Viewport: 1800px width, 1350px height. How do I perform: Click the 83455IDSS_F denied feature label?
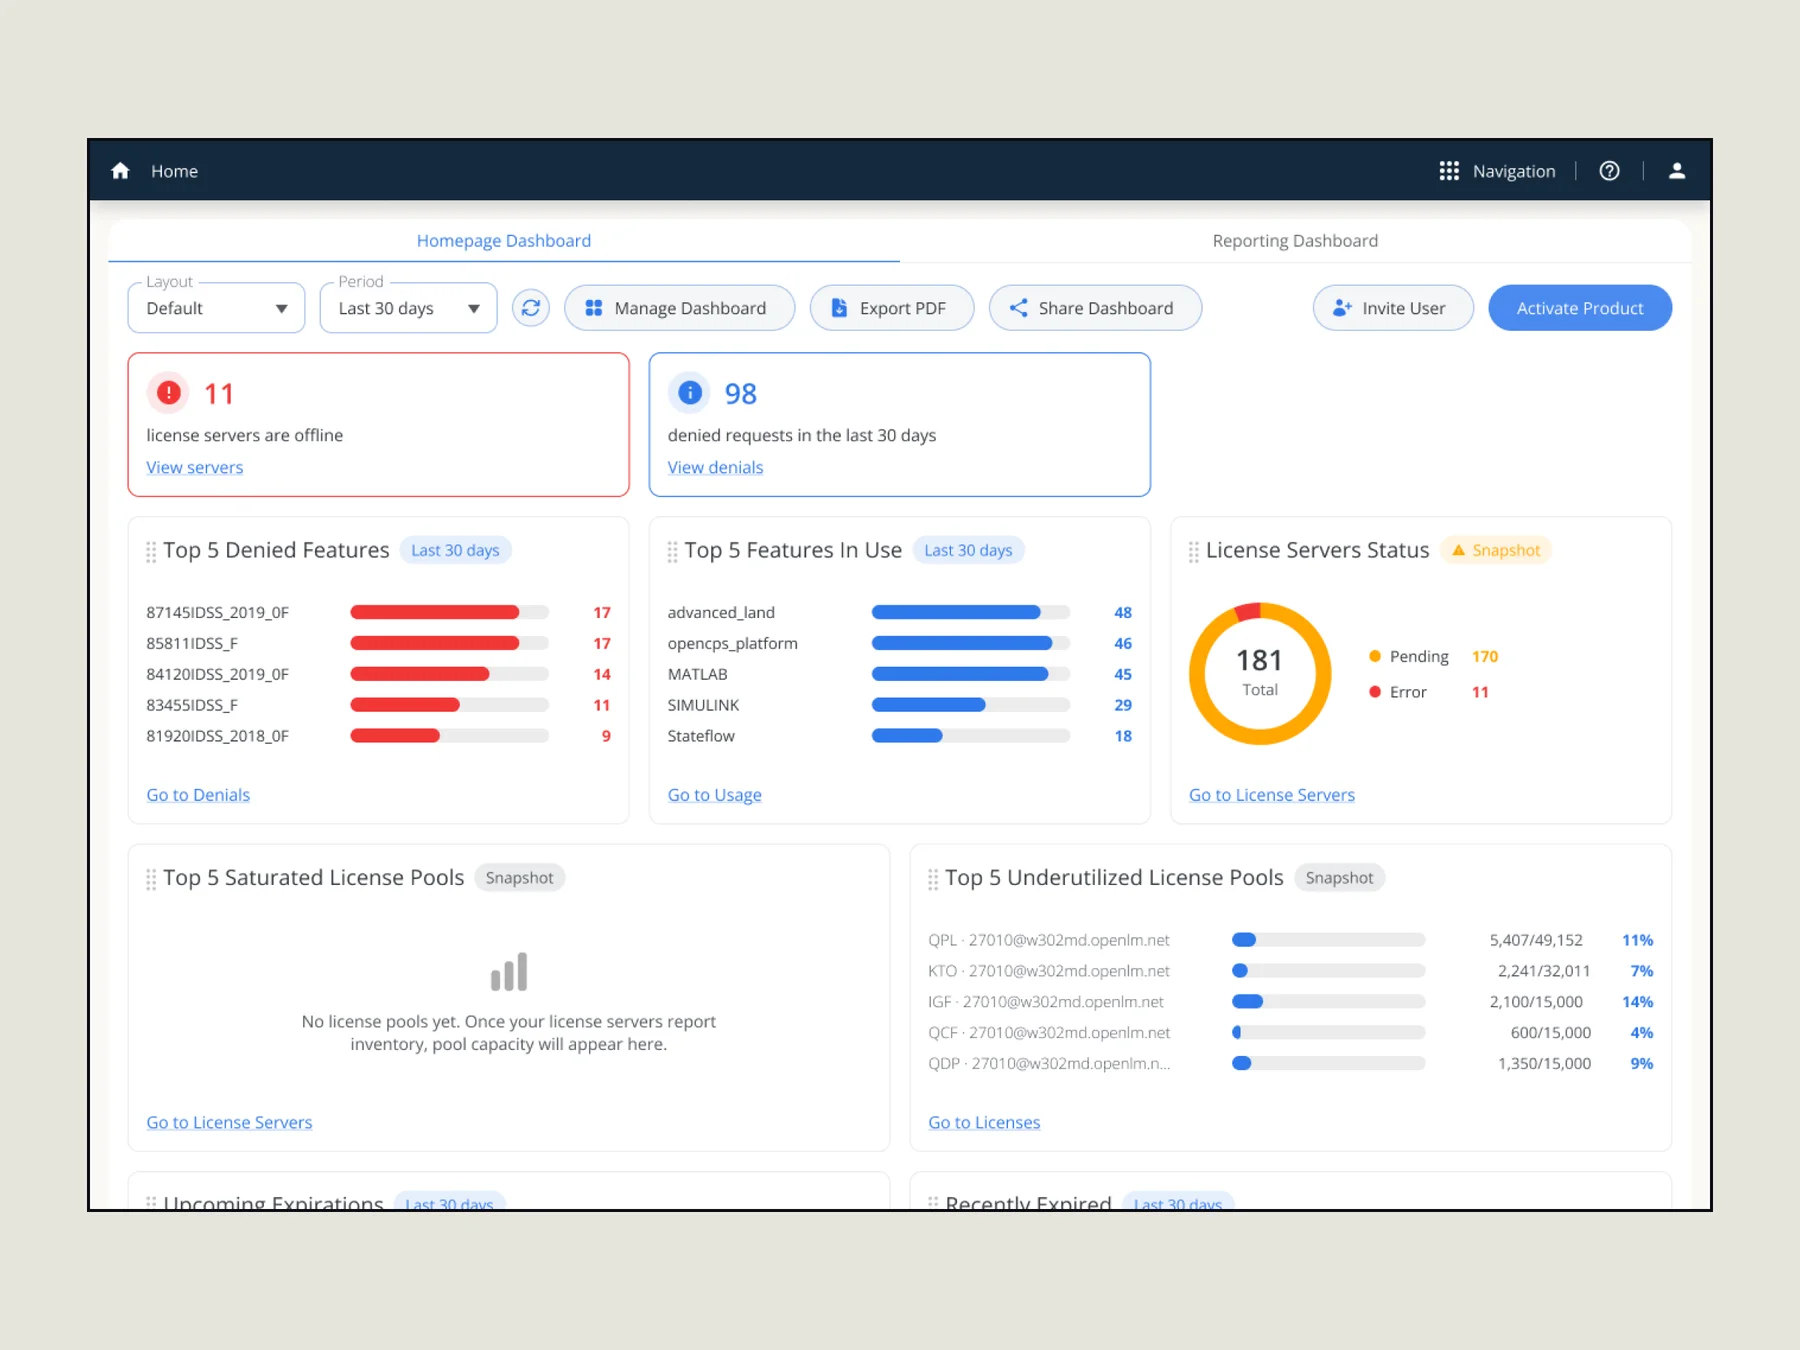coord(192,705)
